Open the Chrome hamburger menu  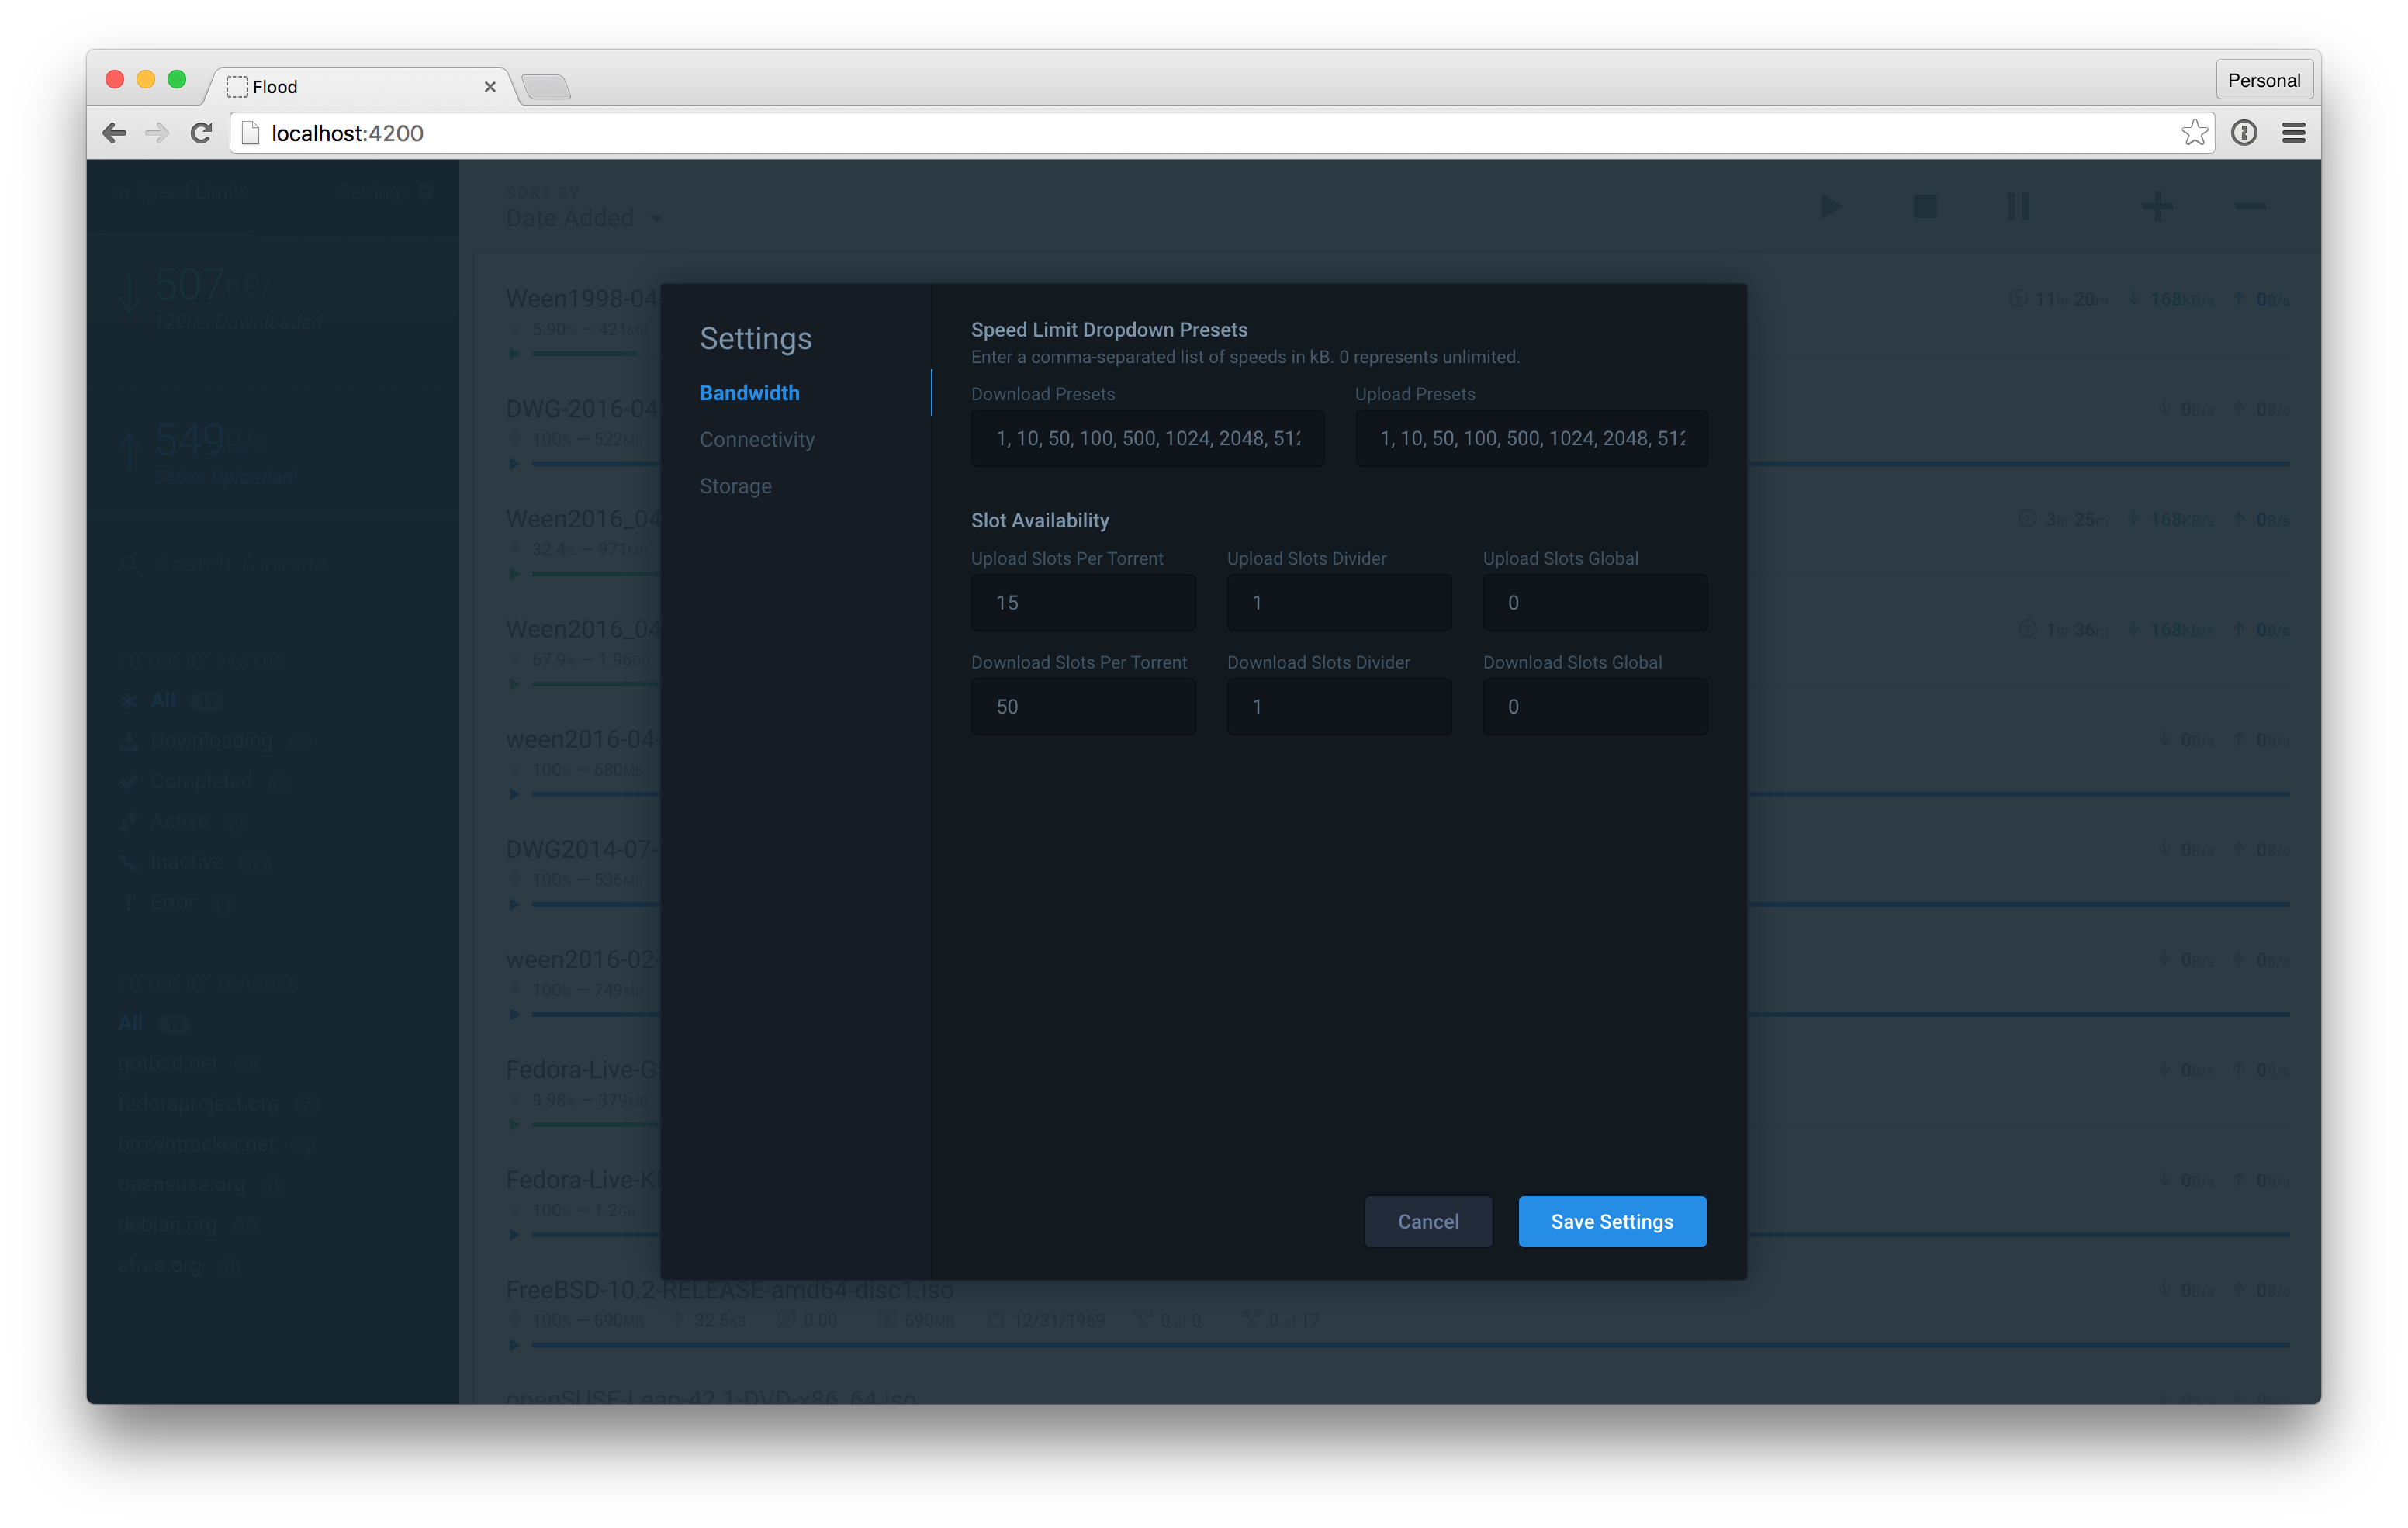(x=2294, y=133)
